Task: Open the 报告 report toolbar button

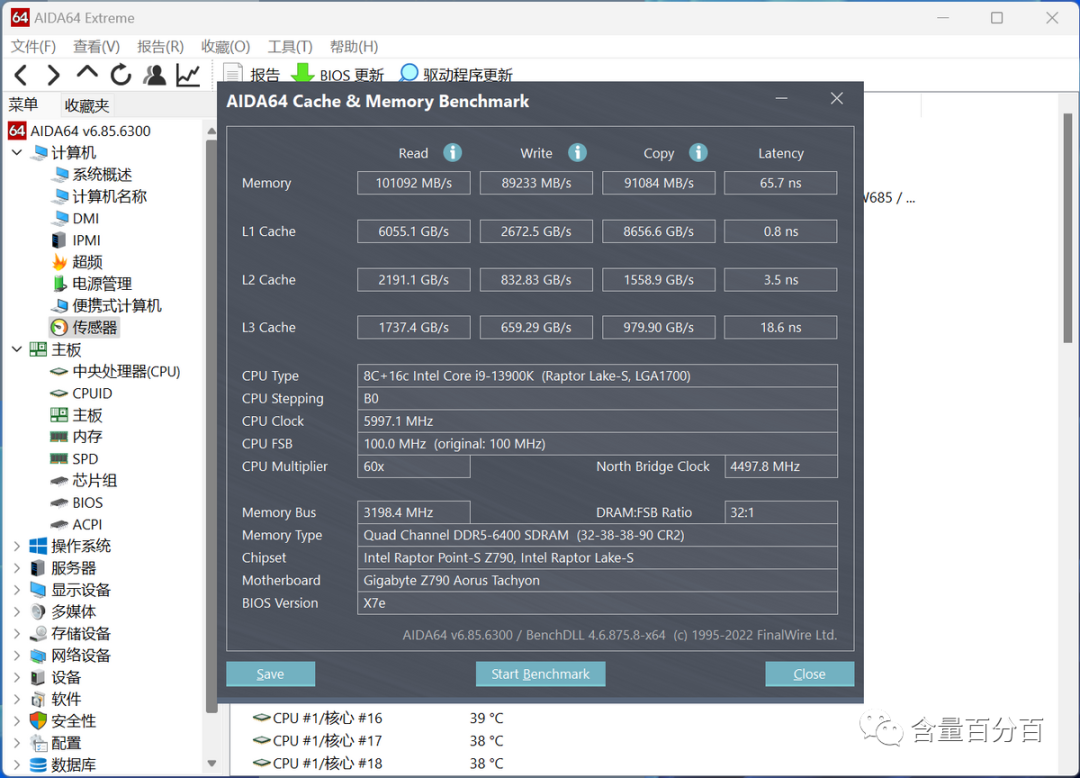Action: pyautogui.click(x=252, y=74)
